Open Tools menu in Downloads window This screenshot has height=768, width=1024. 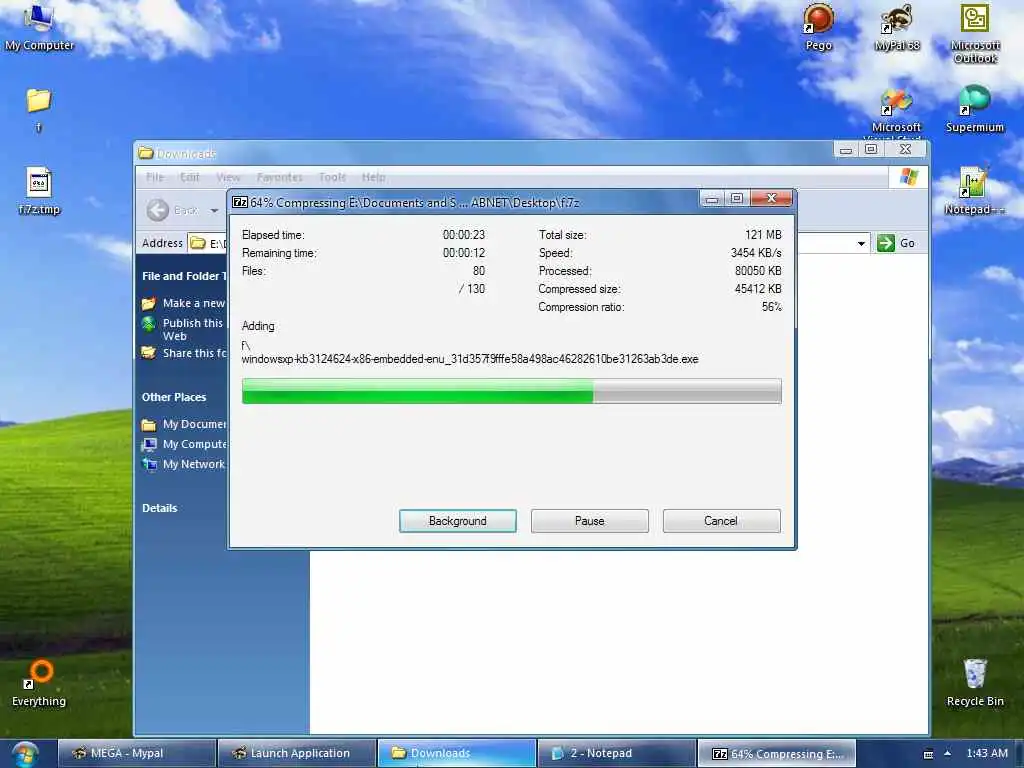click(x=332, y=177)
